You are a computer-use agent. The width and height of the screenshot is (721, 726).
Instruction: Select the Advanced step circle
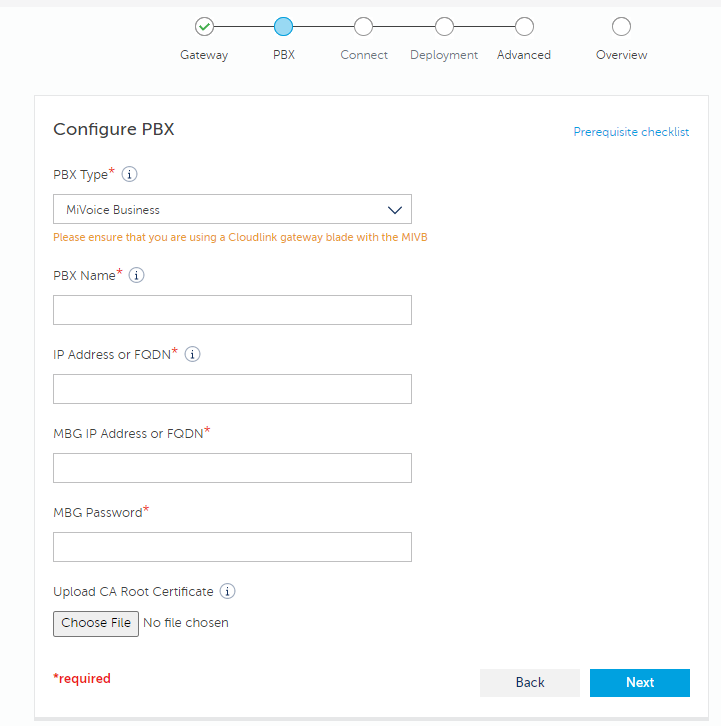pos(524,26)
